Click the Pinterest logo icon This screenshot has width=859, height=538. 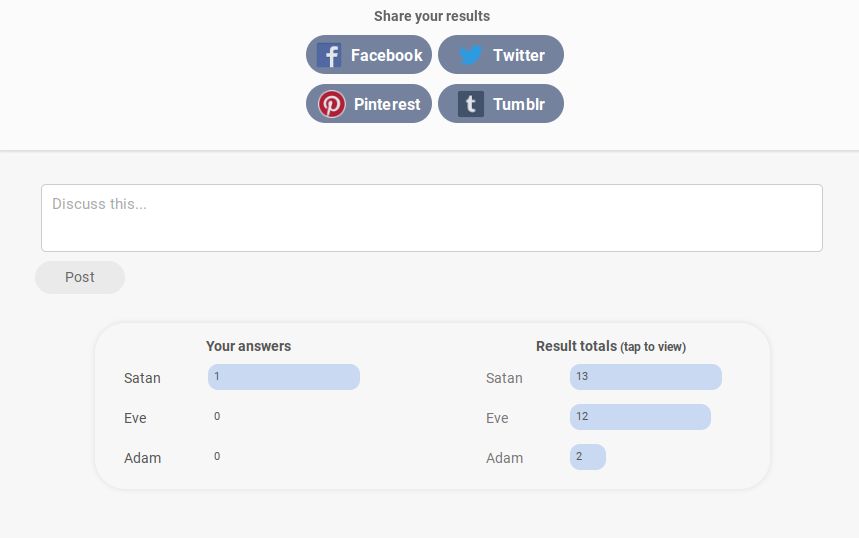331,104
